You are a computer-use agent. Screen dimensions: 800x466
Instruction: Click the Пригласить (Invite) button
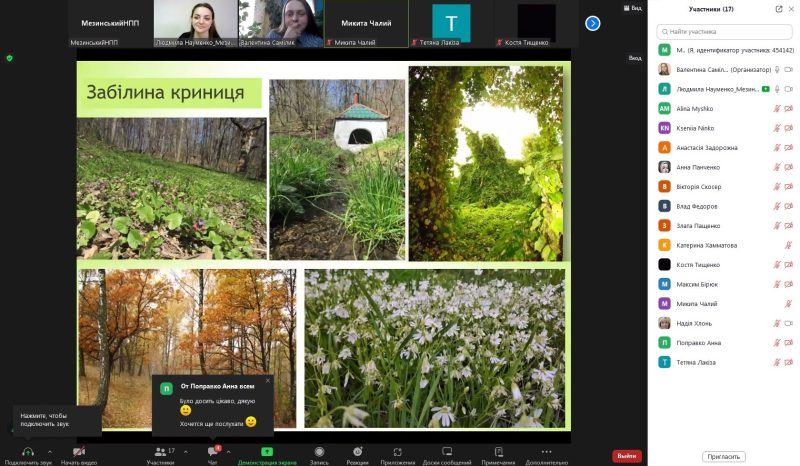(724, 456)
